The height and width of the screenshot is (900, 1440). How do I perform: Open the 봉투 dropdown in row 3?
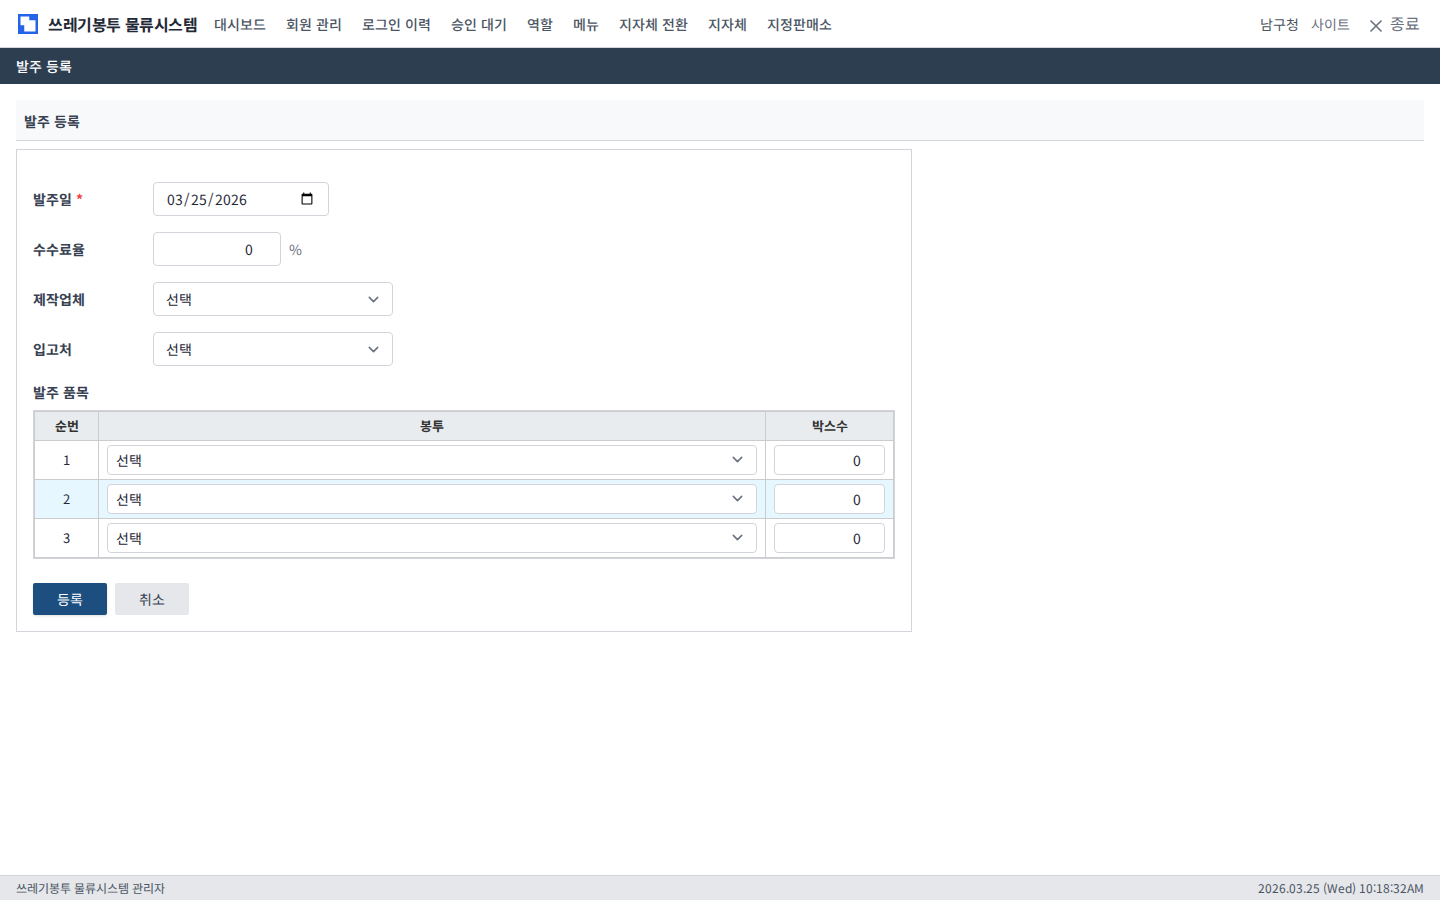pos(431,538)
